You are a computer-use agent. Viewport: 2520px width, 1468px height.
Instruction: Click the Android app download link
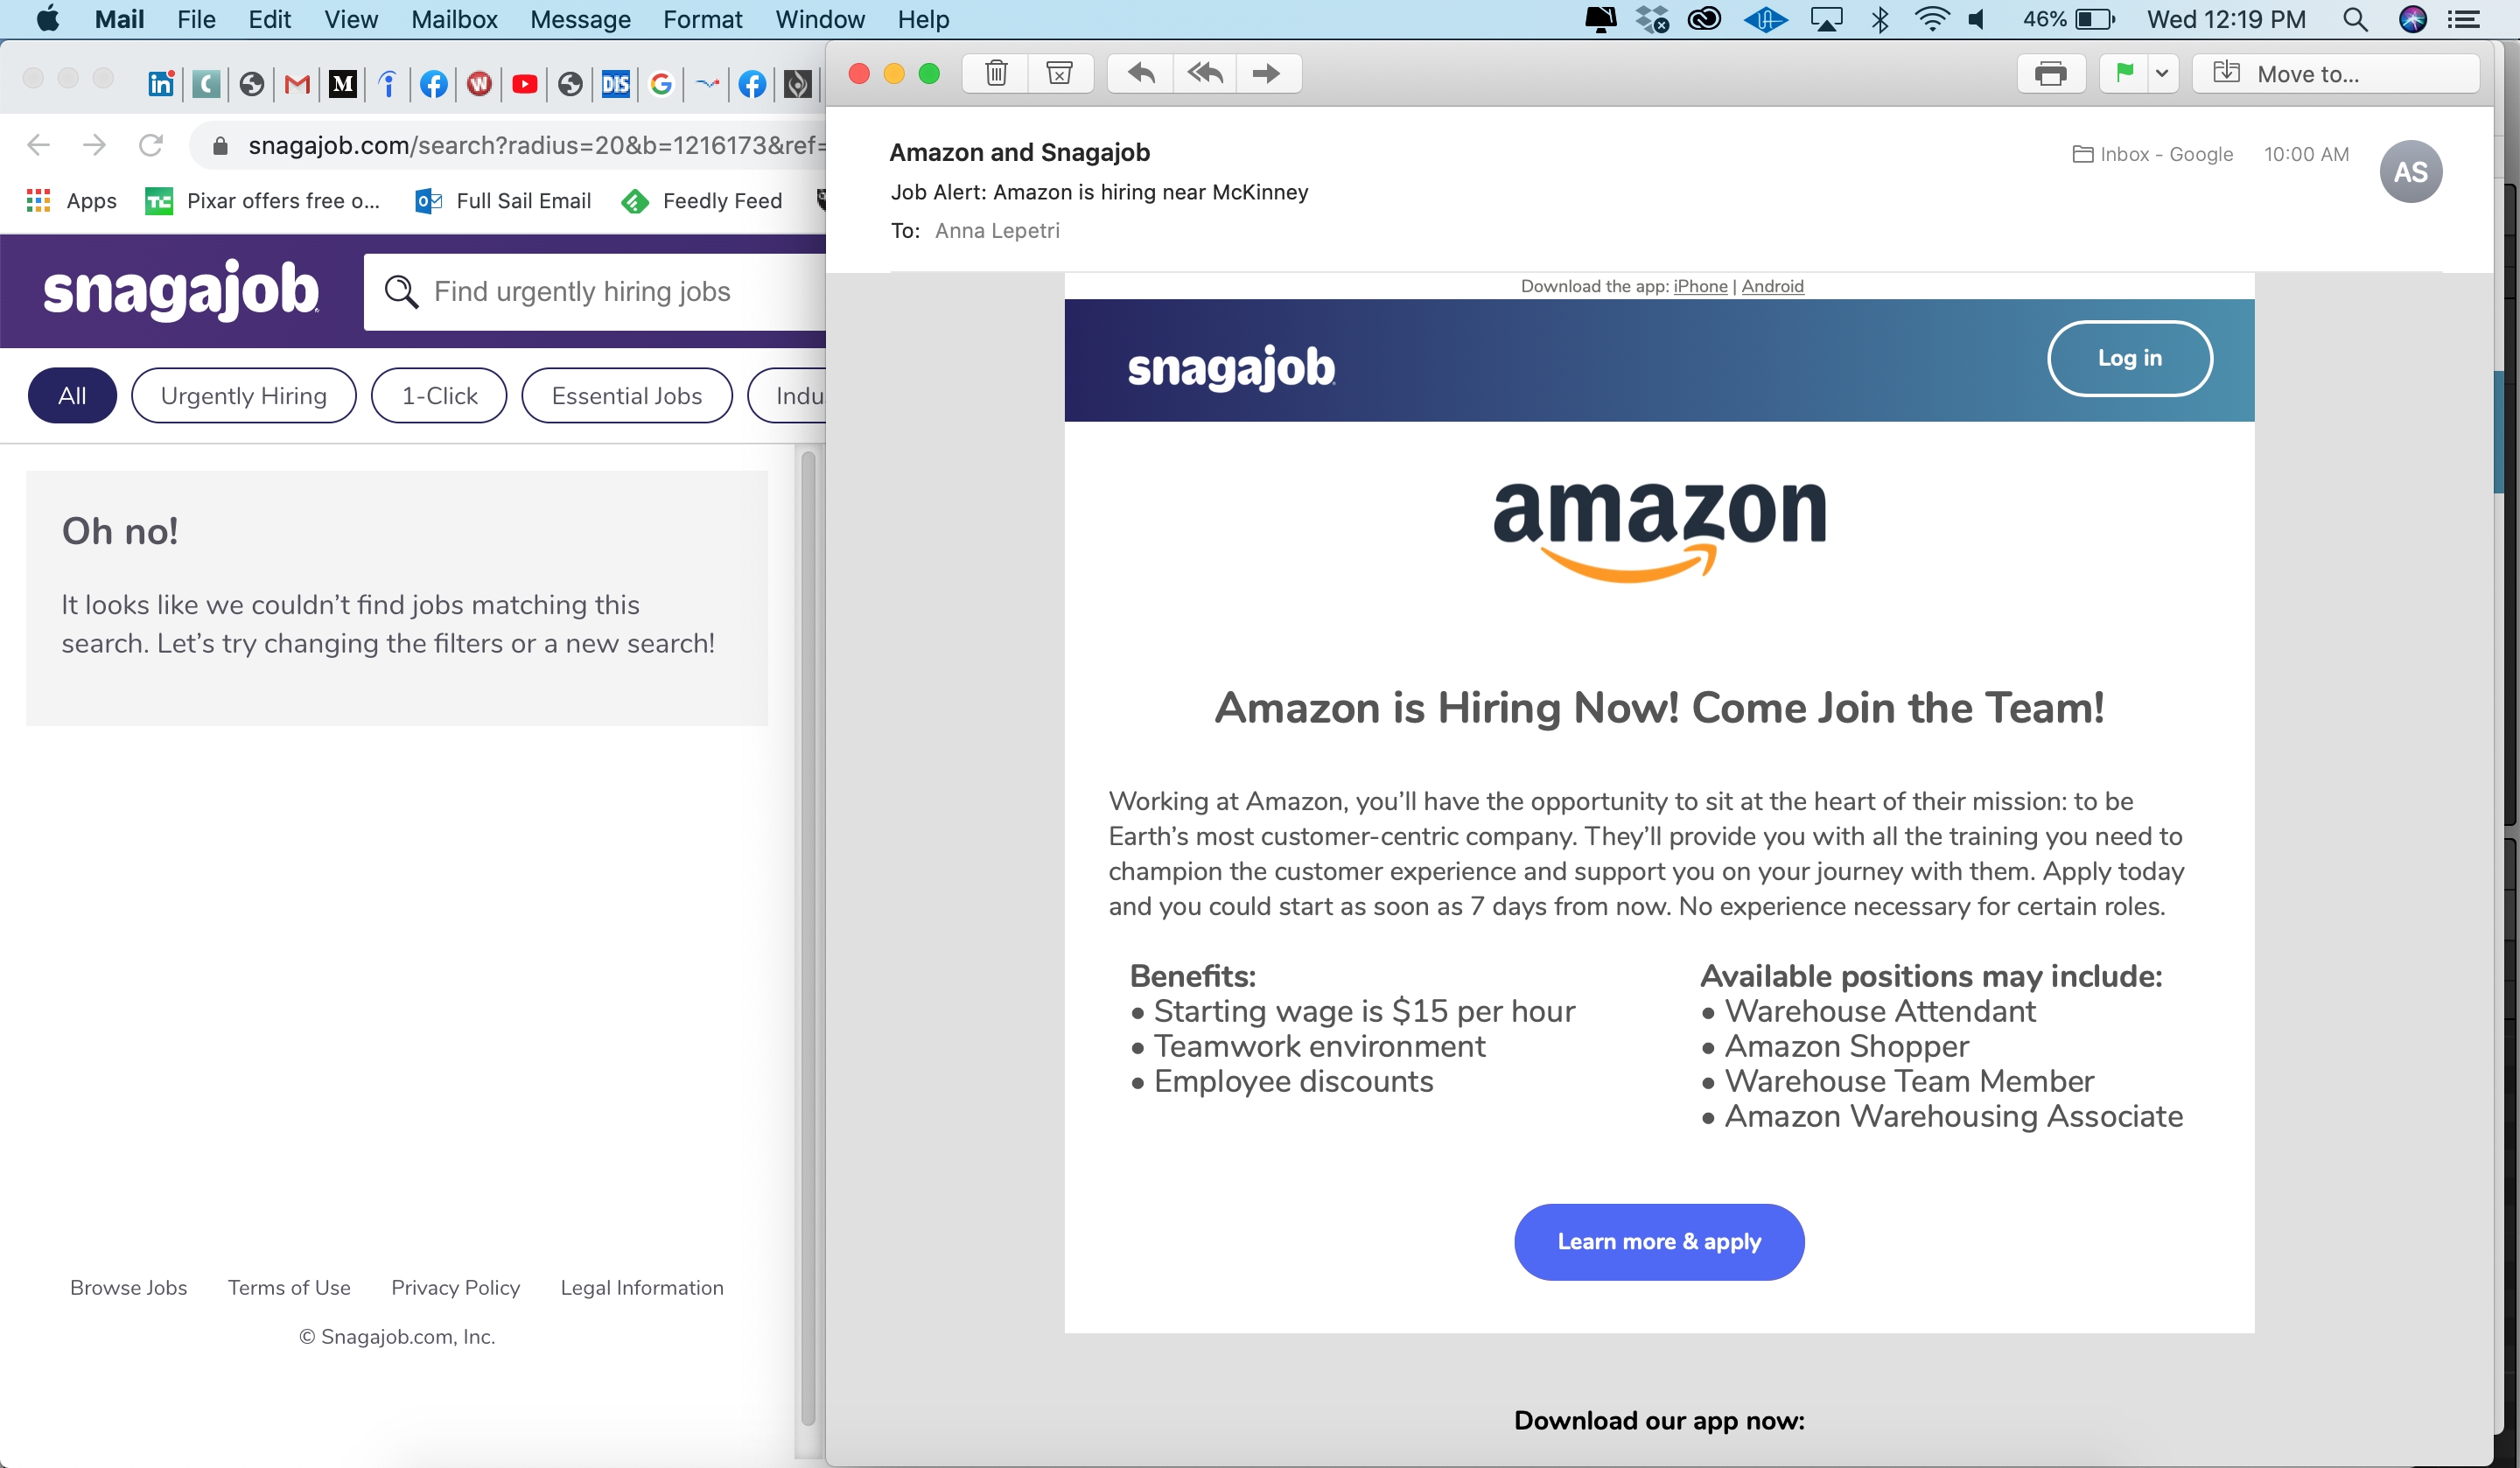pos(1772,286)
